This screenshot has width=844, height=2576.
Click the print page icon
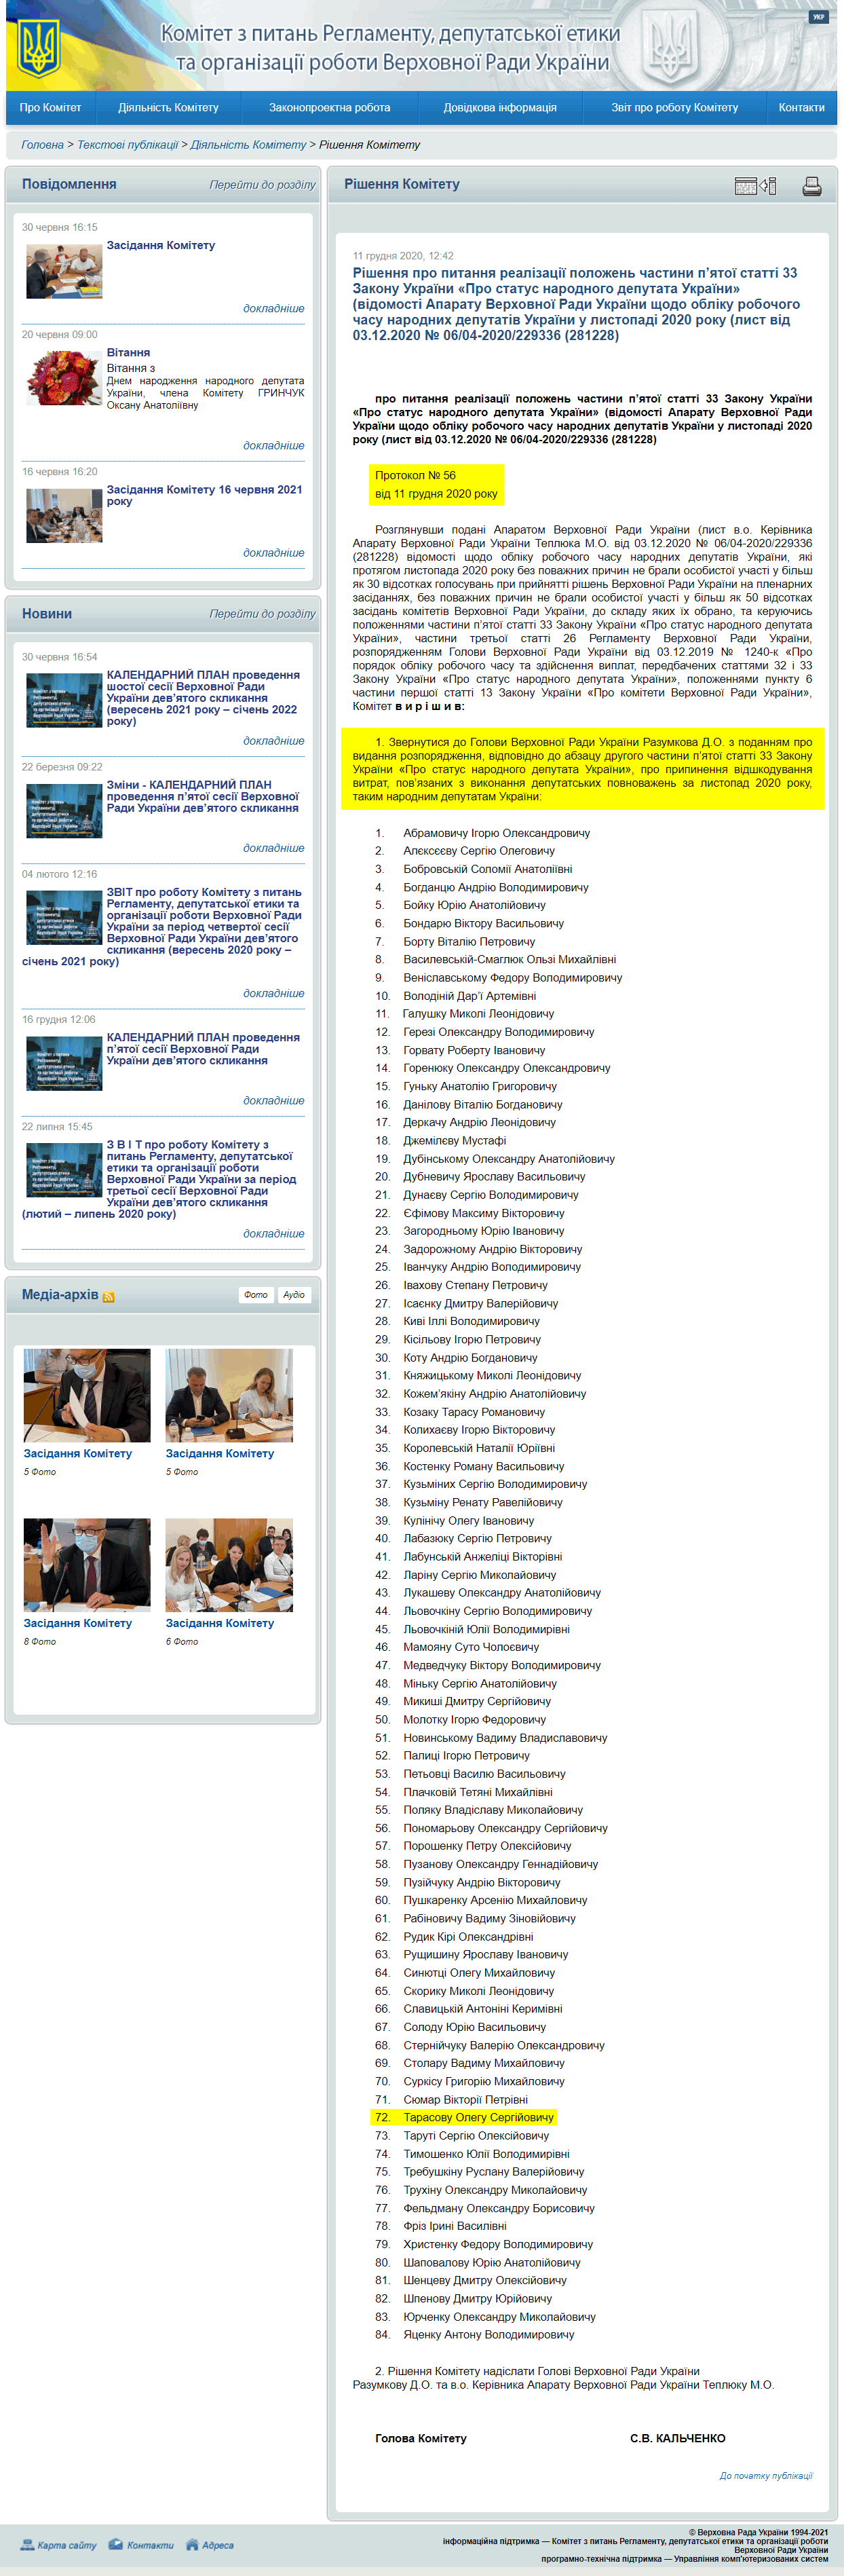(811, 186)
